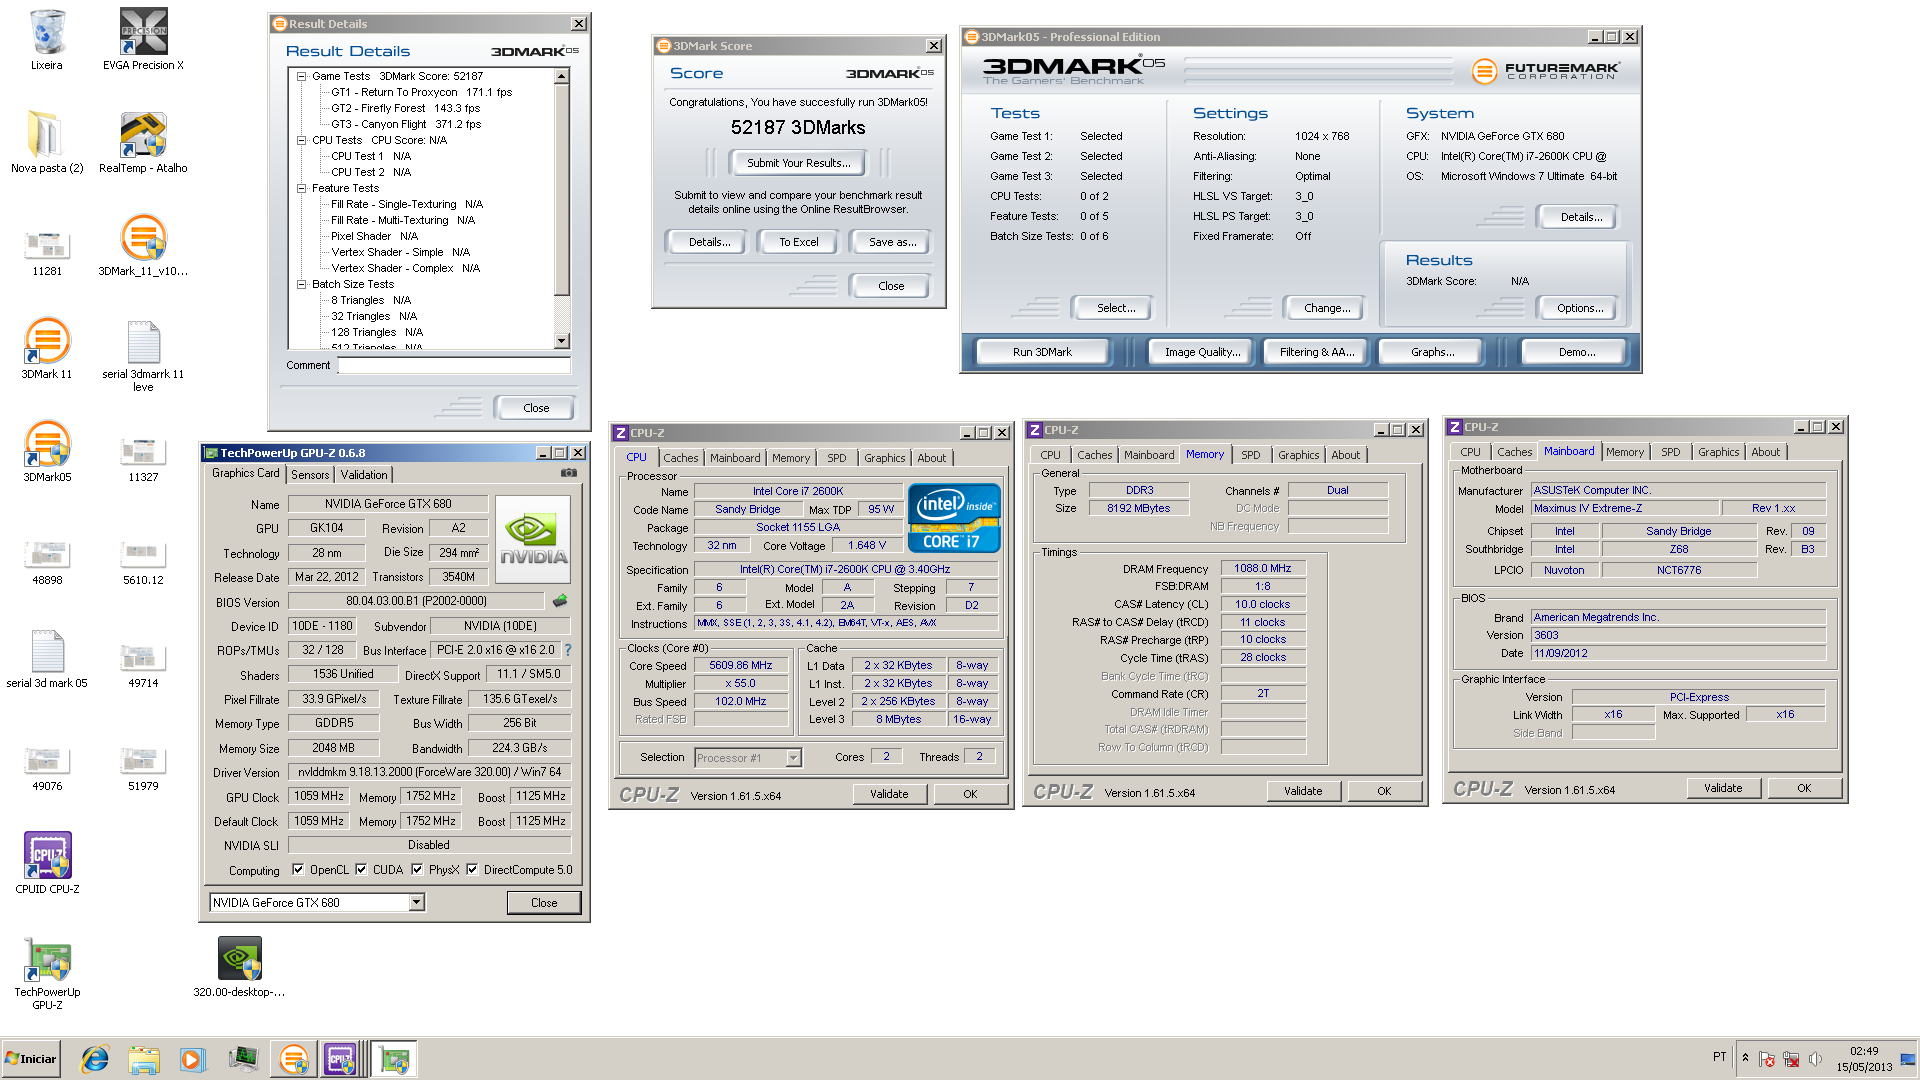
Task: Open the Processor #1 selection dropdown
Action: tap(793, 758)
